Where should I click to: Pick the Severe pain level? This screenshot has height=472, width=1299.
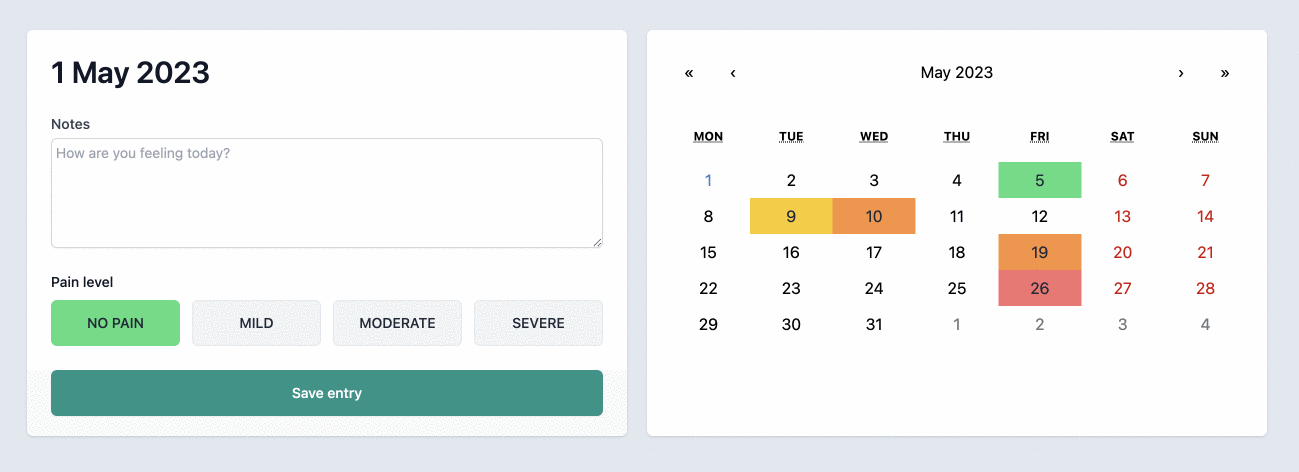(538, 323)
